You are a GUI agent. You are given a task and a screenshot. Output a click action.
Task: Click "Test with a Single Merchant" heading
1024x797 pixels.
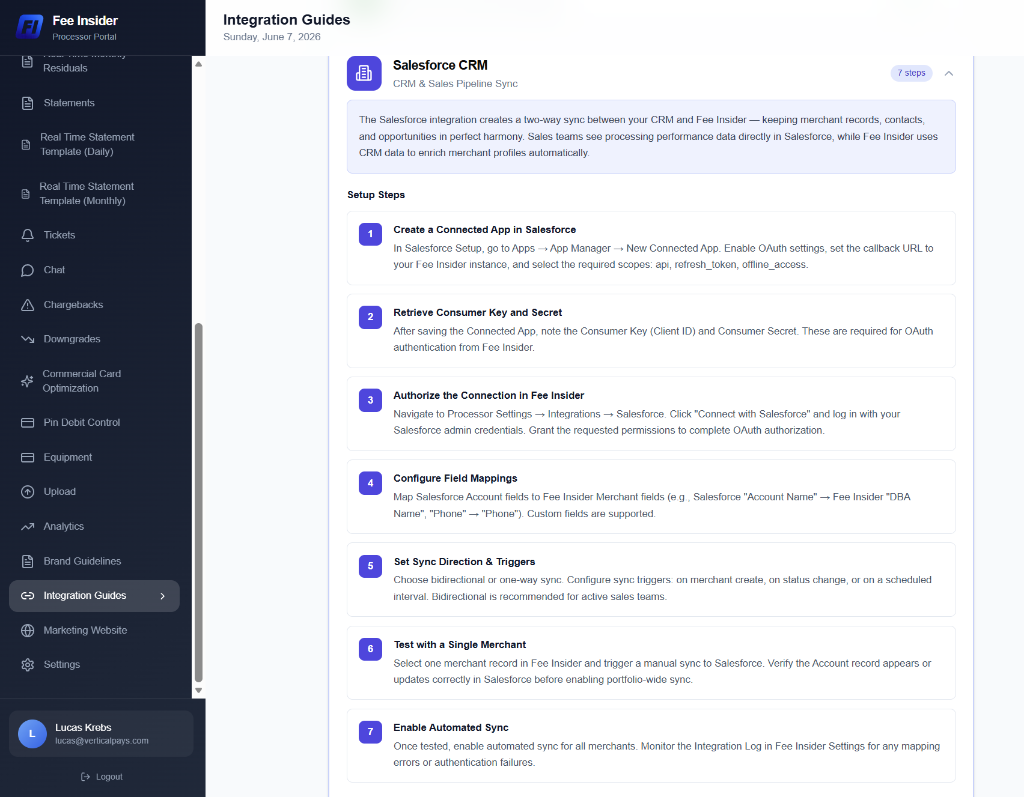click(460, 645)
